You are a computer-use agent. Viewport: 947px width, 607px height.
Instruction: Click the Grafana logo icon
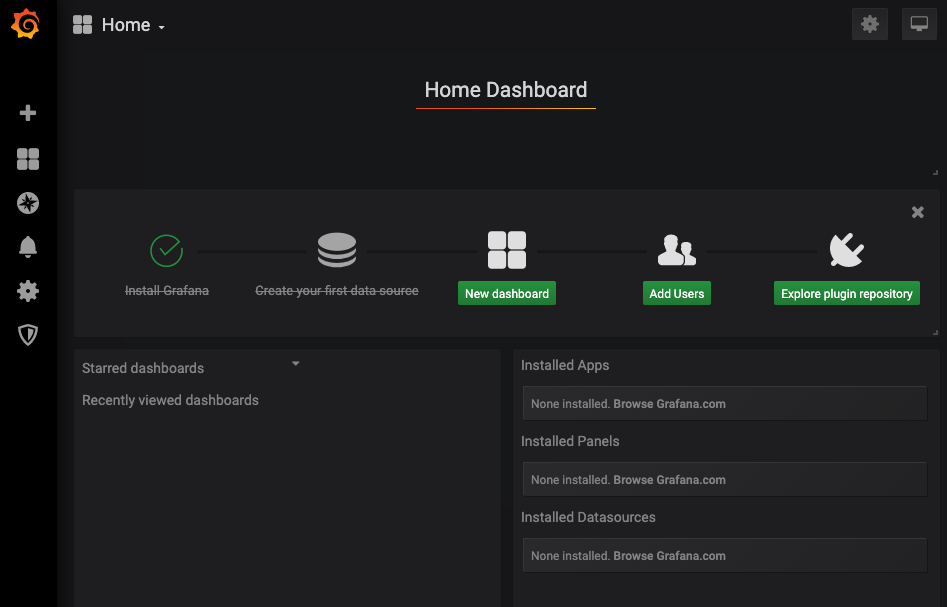tap(26, 25)
